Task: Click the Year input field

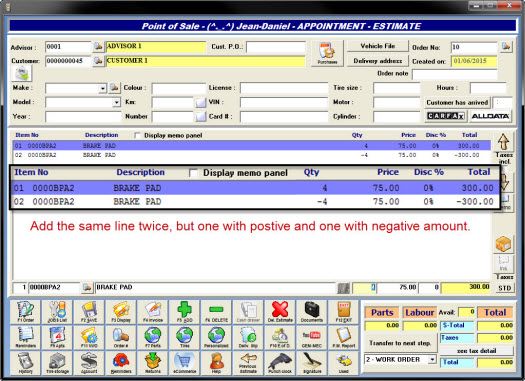Action: click(x=83, y=117)
